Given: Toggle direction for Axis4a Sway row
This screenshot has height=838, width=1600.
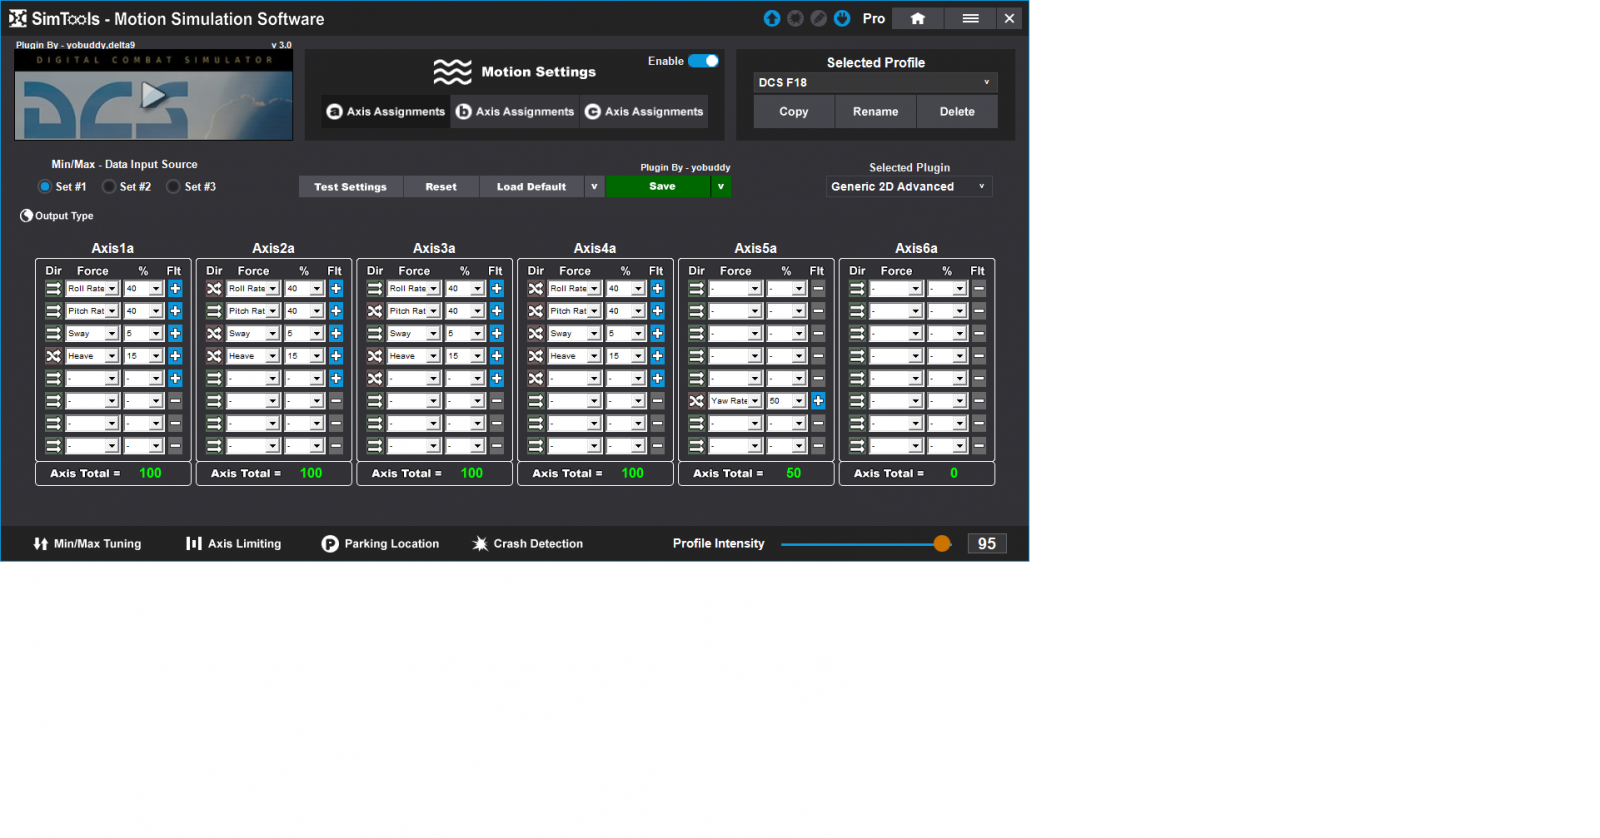Looking at the screenshot, I should pyautogui.click(x=536, y=333).
